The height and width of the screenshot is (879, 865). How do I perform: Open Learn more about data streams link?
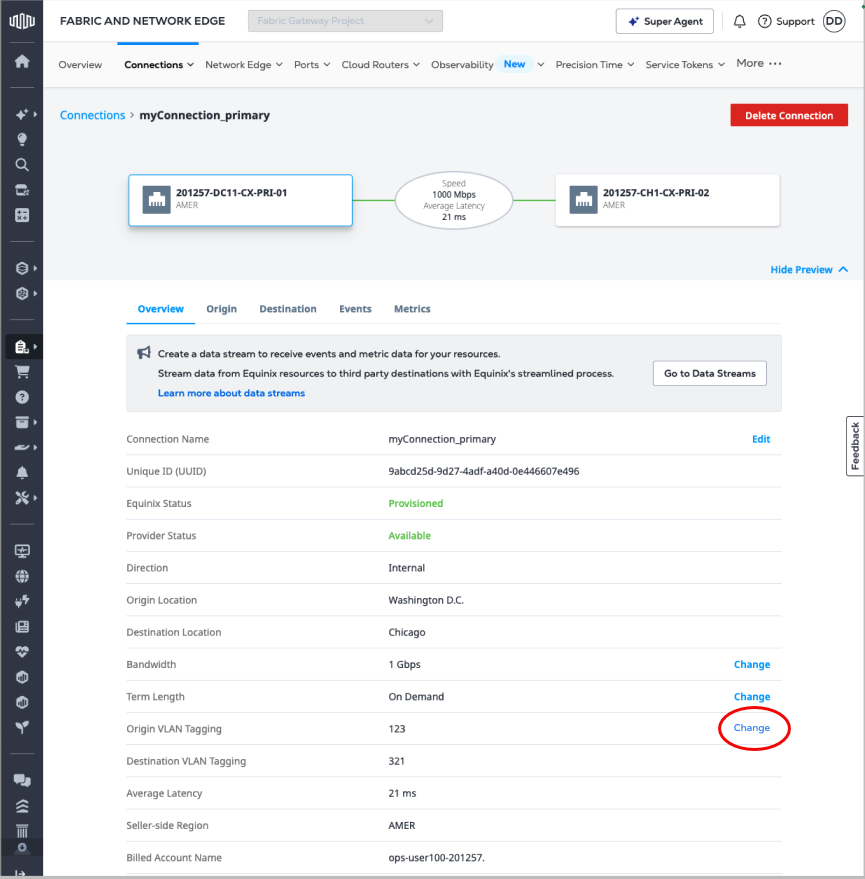pos(231,393)
